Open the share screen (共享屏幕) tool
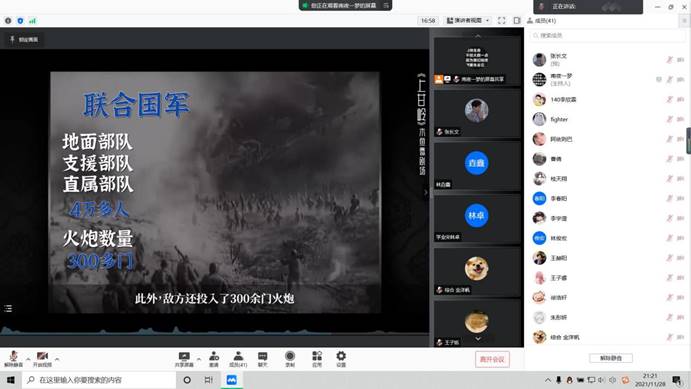 click(184, 359)
